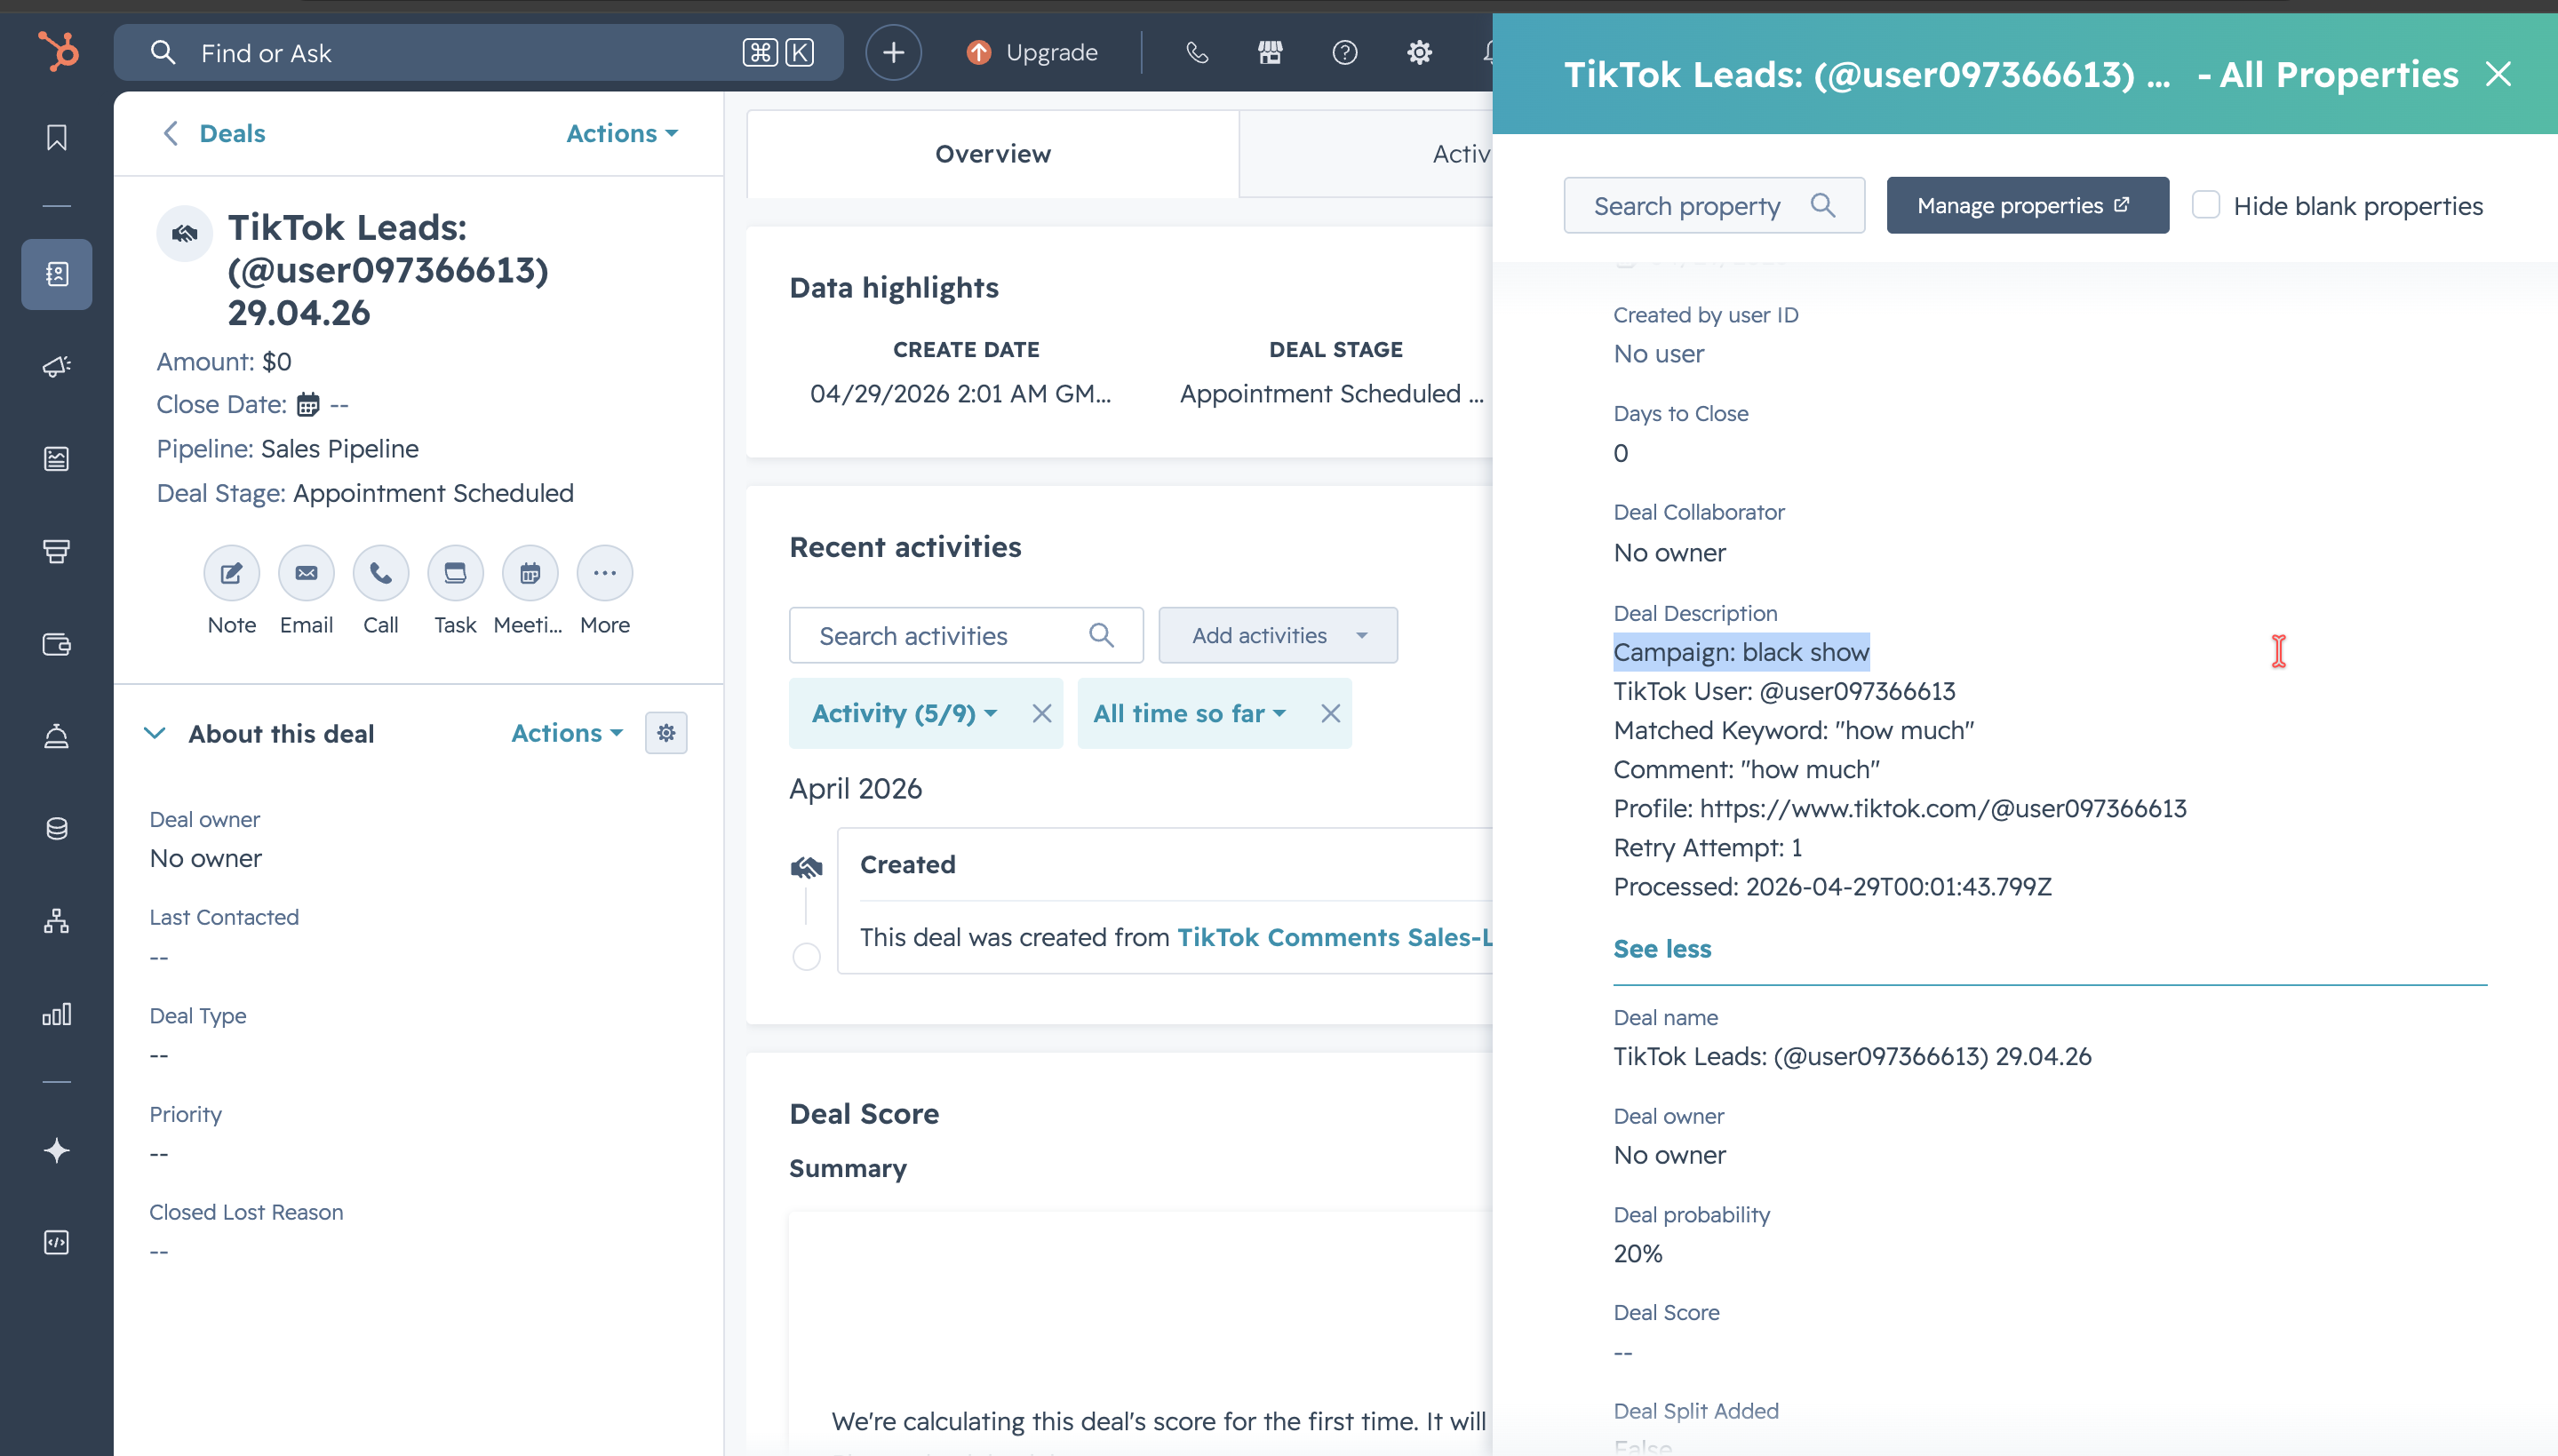Open the About this deal Actions dropdown
This screenshot has width=2558, height=1456.
click(x=567, y=733)
